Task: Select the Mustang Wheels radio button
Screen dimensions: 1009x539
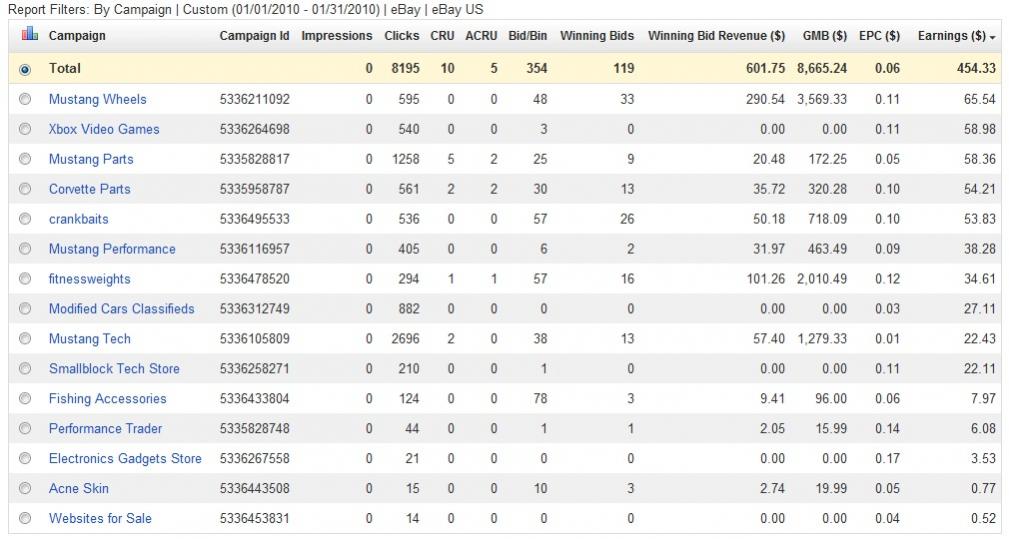Action: click(25, 99)
